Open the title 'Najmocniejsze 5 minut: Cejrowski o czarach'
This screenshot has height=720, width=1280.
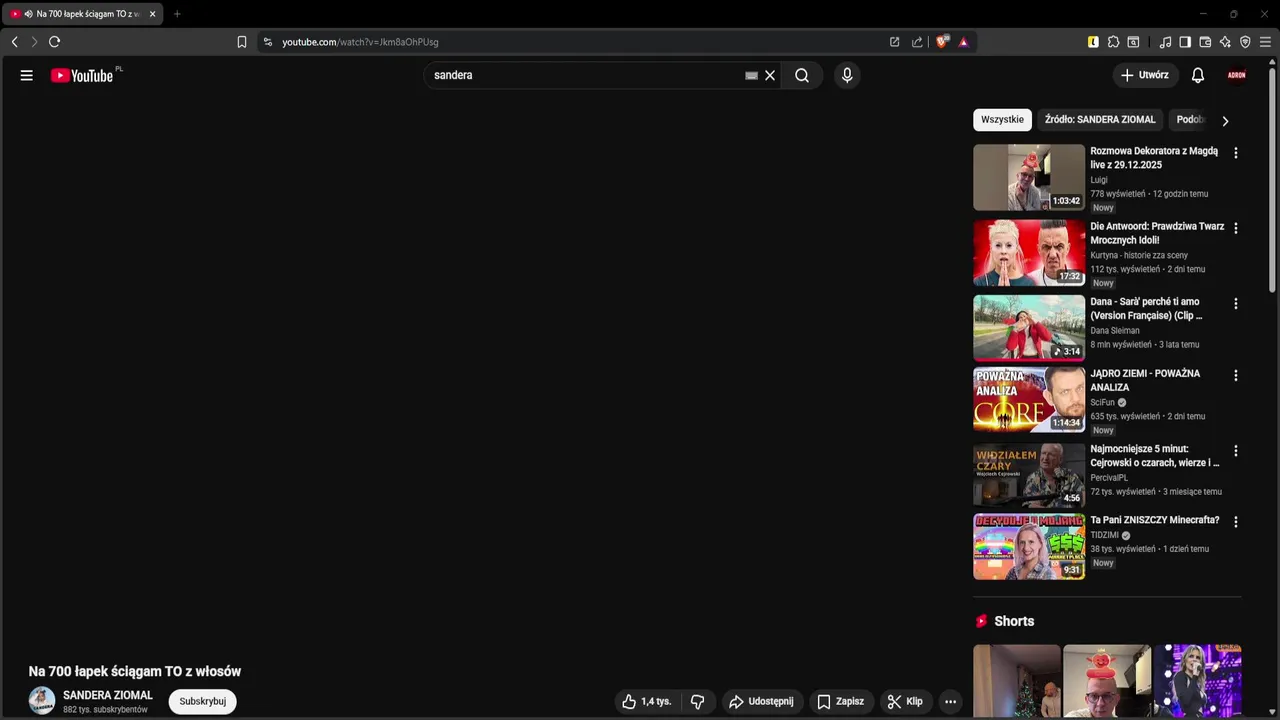1155,456
